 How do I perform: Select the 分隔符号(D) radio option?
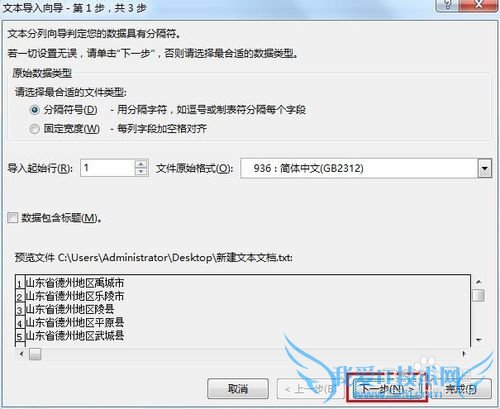pyautogui.click(x=35, y=110)
